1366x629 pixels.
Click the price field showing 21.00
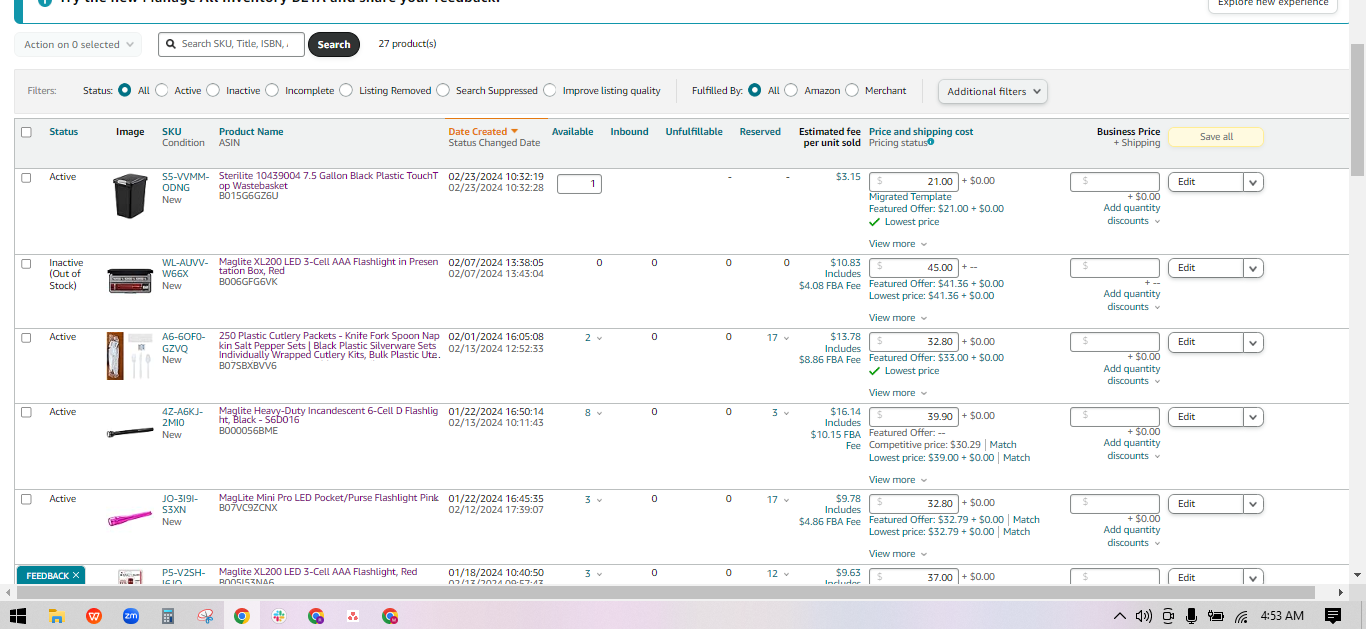pos(914,182)
